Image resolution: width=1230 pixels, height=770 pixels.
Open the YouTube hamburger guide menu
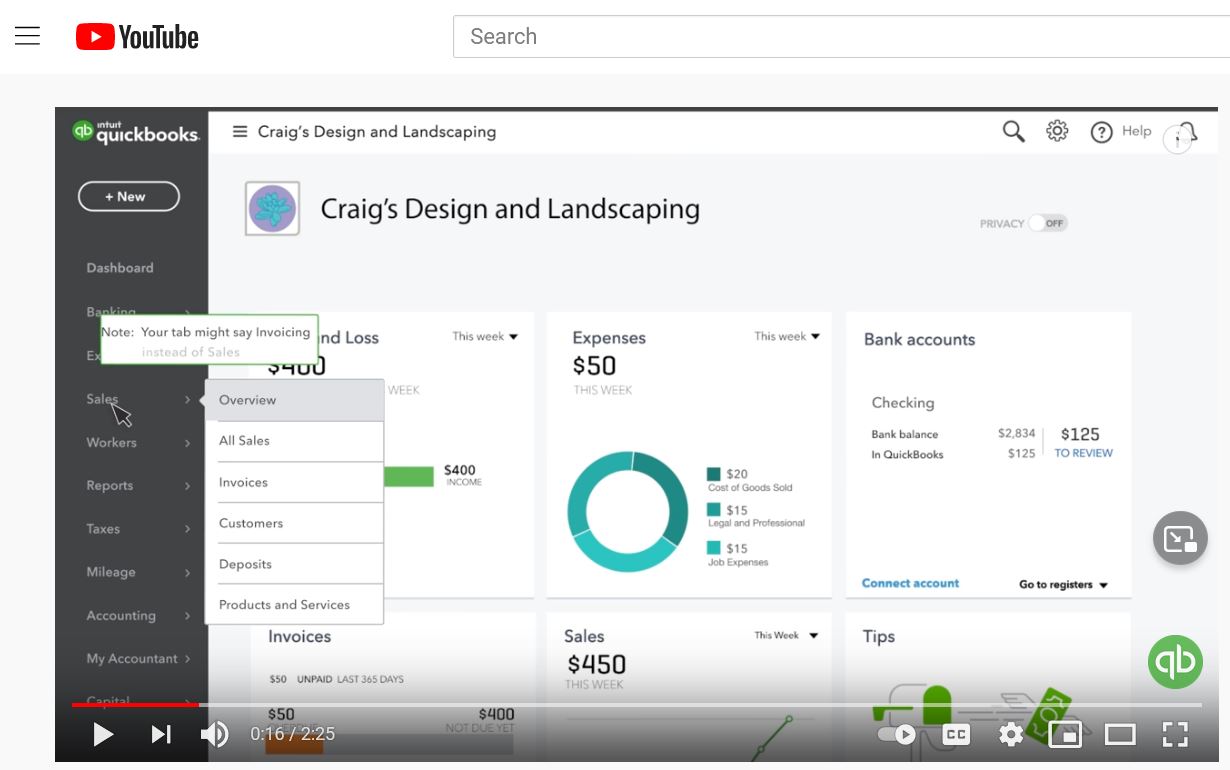(x=27, y=37)
